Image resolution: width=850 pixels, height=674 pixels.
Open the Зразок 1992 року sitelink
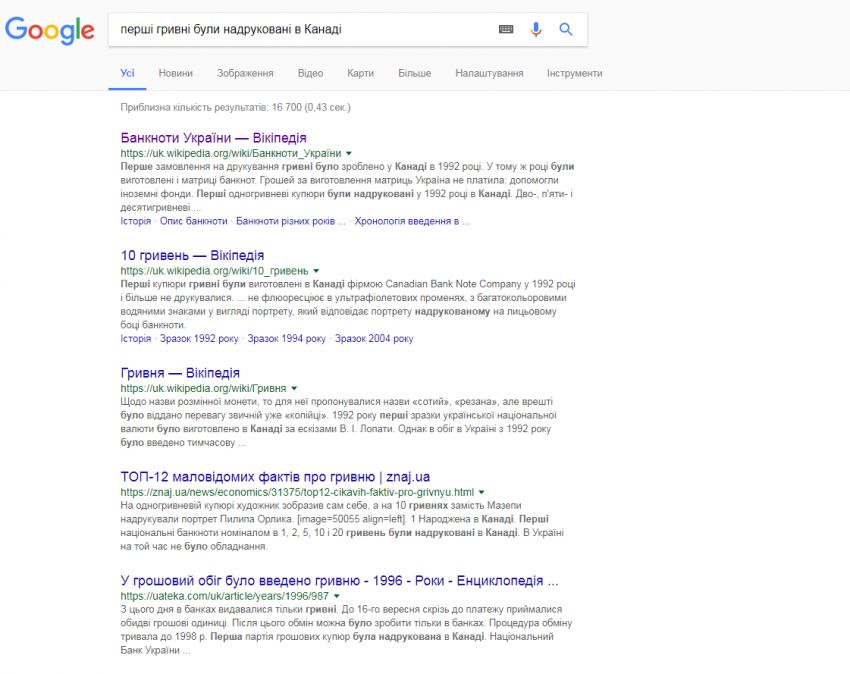tap(199, 338)
